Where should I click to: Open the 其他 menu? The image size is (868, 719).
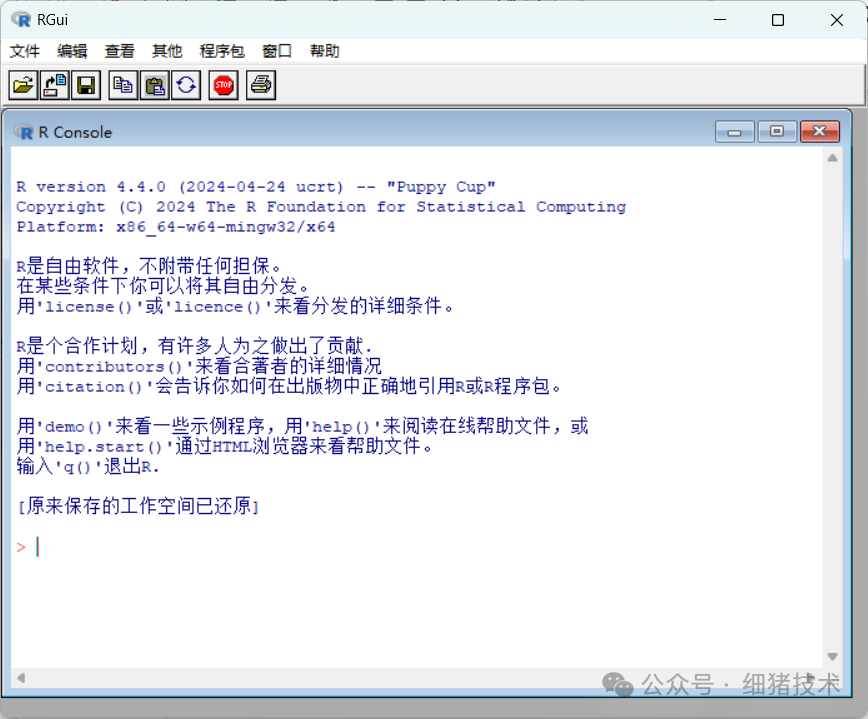point(167,51)
